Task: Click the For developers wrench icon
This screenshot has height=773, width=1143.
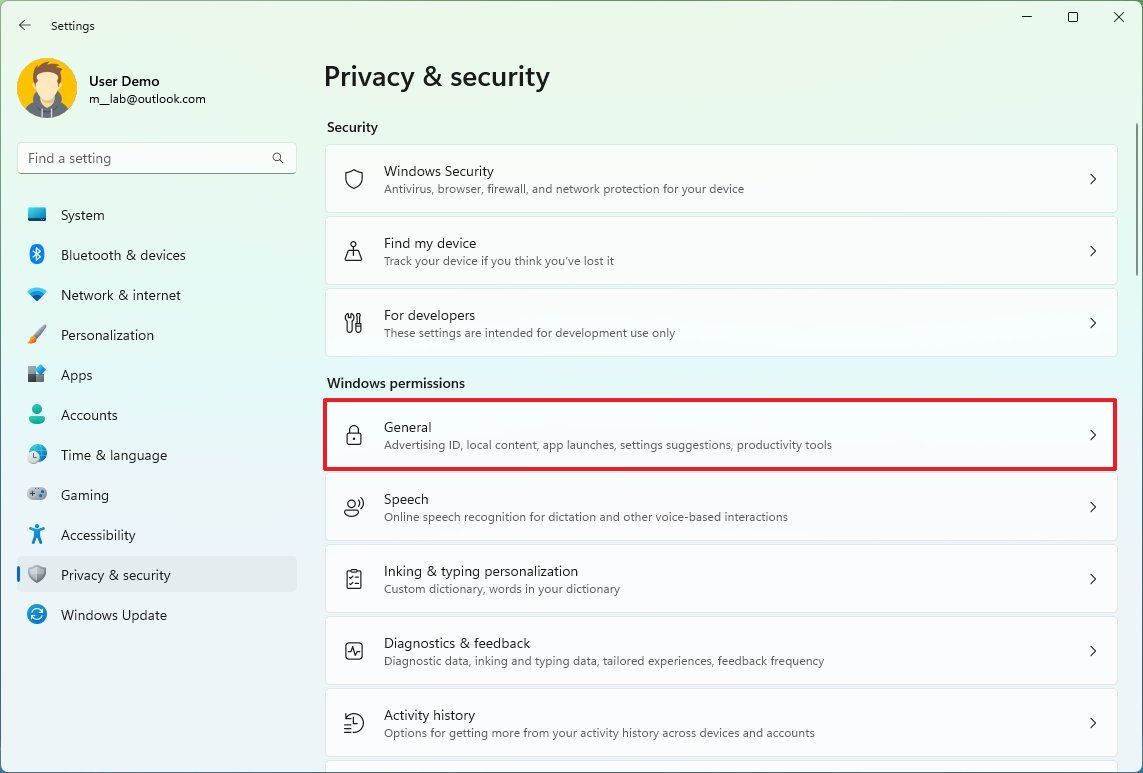Action: (353, 323)
